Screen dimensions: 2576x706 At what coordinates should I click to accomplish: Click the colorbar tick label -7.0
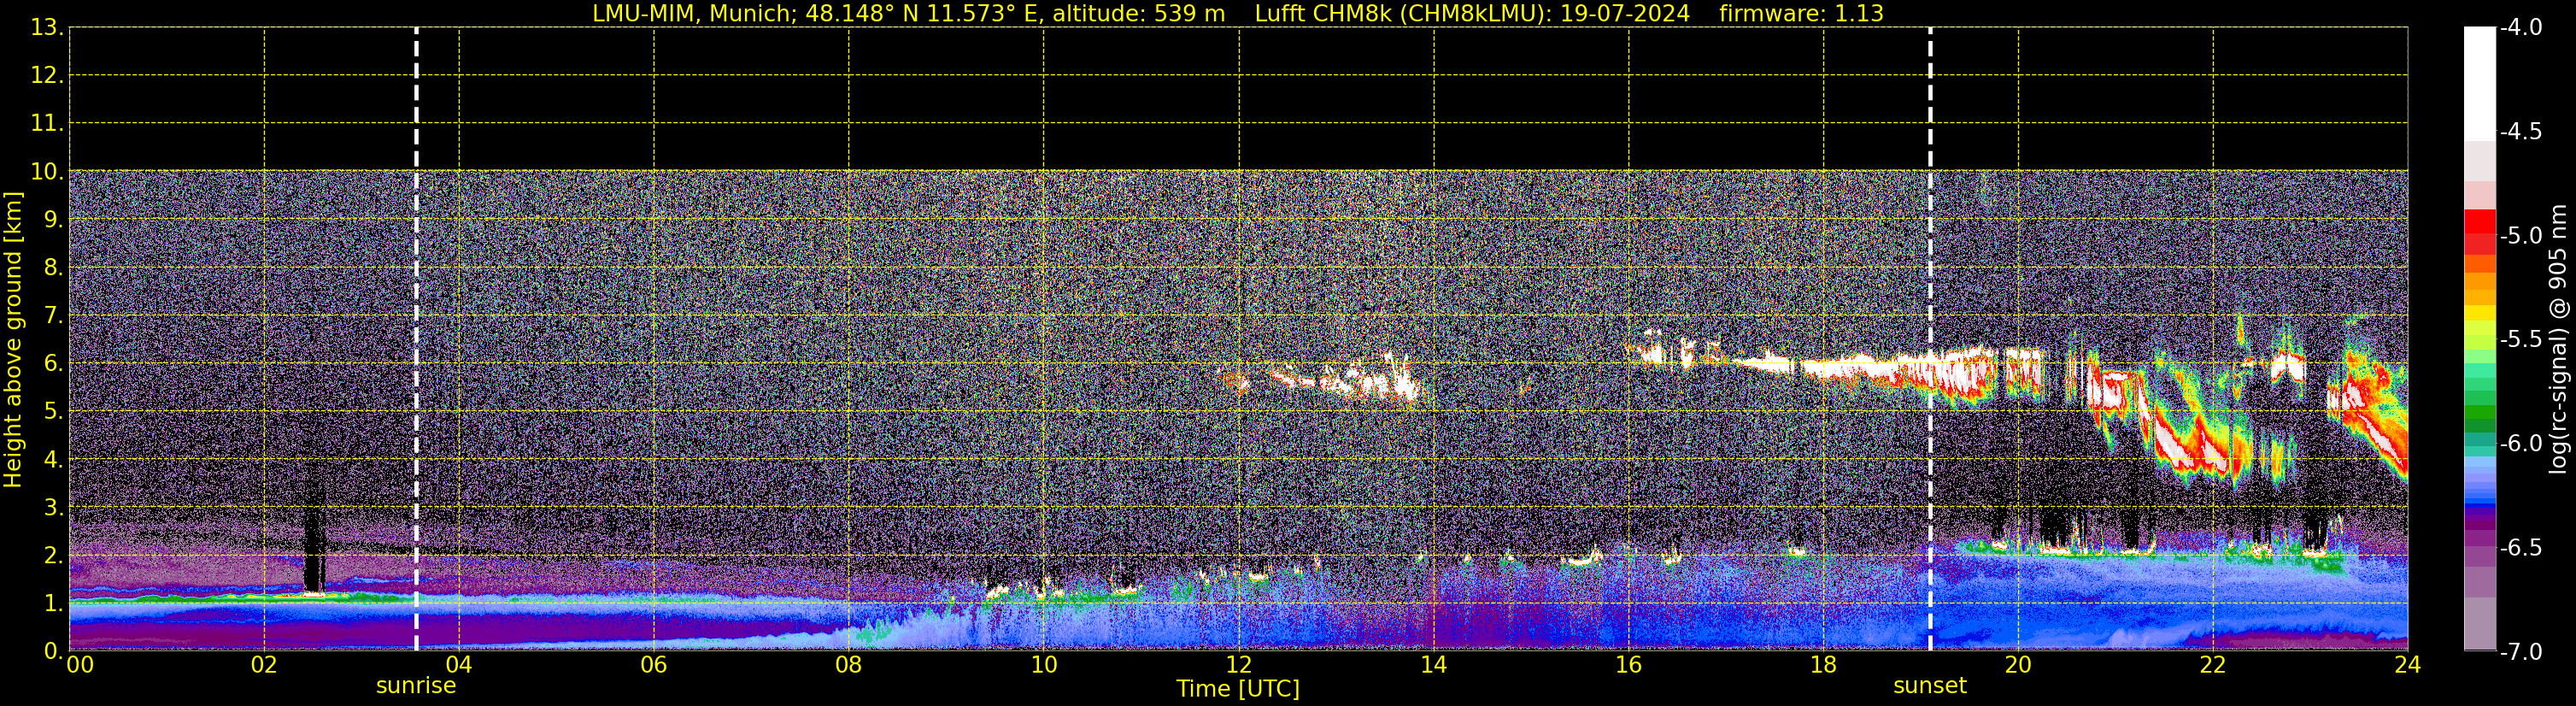point(2520,652)
